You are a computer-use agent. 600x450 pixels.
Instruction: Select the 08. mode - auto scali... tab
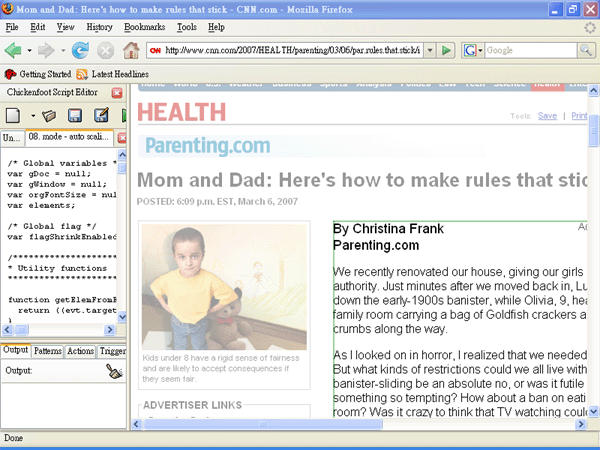point(69,137)
